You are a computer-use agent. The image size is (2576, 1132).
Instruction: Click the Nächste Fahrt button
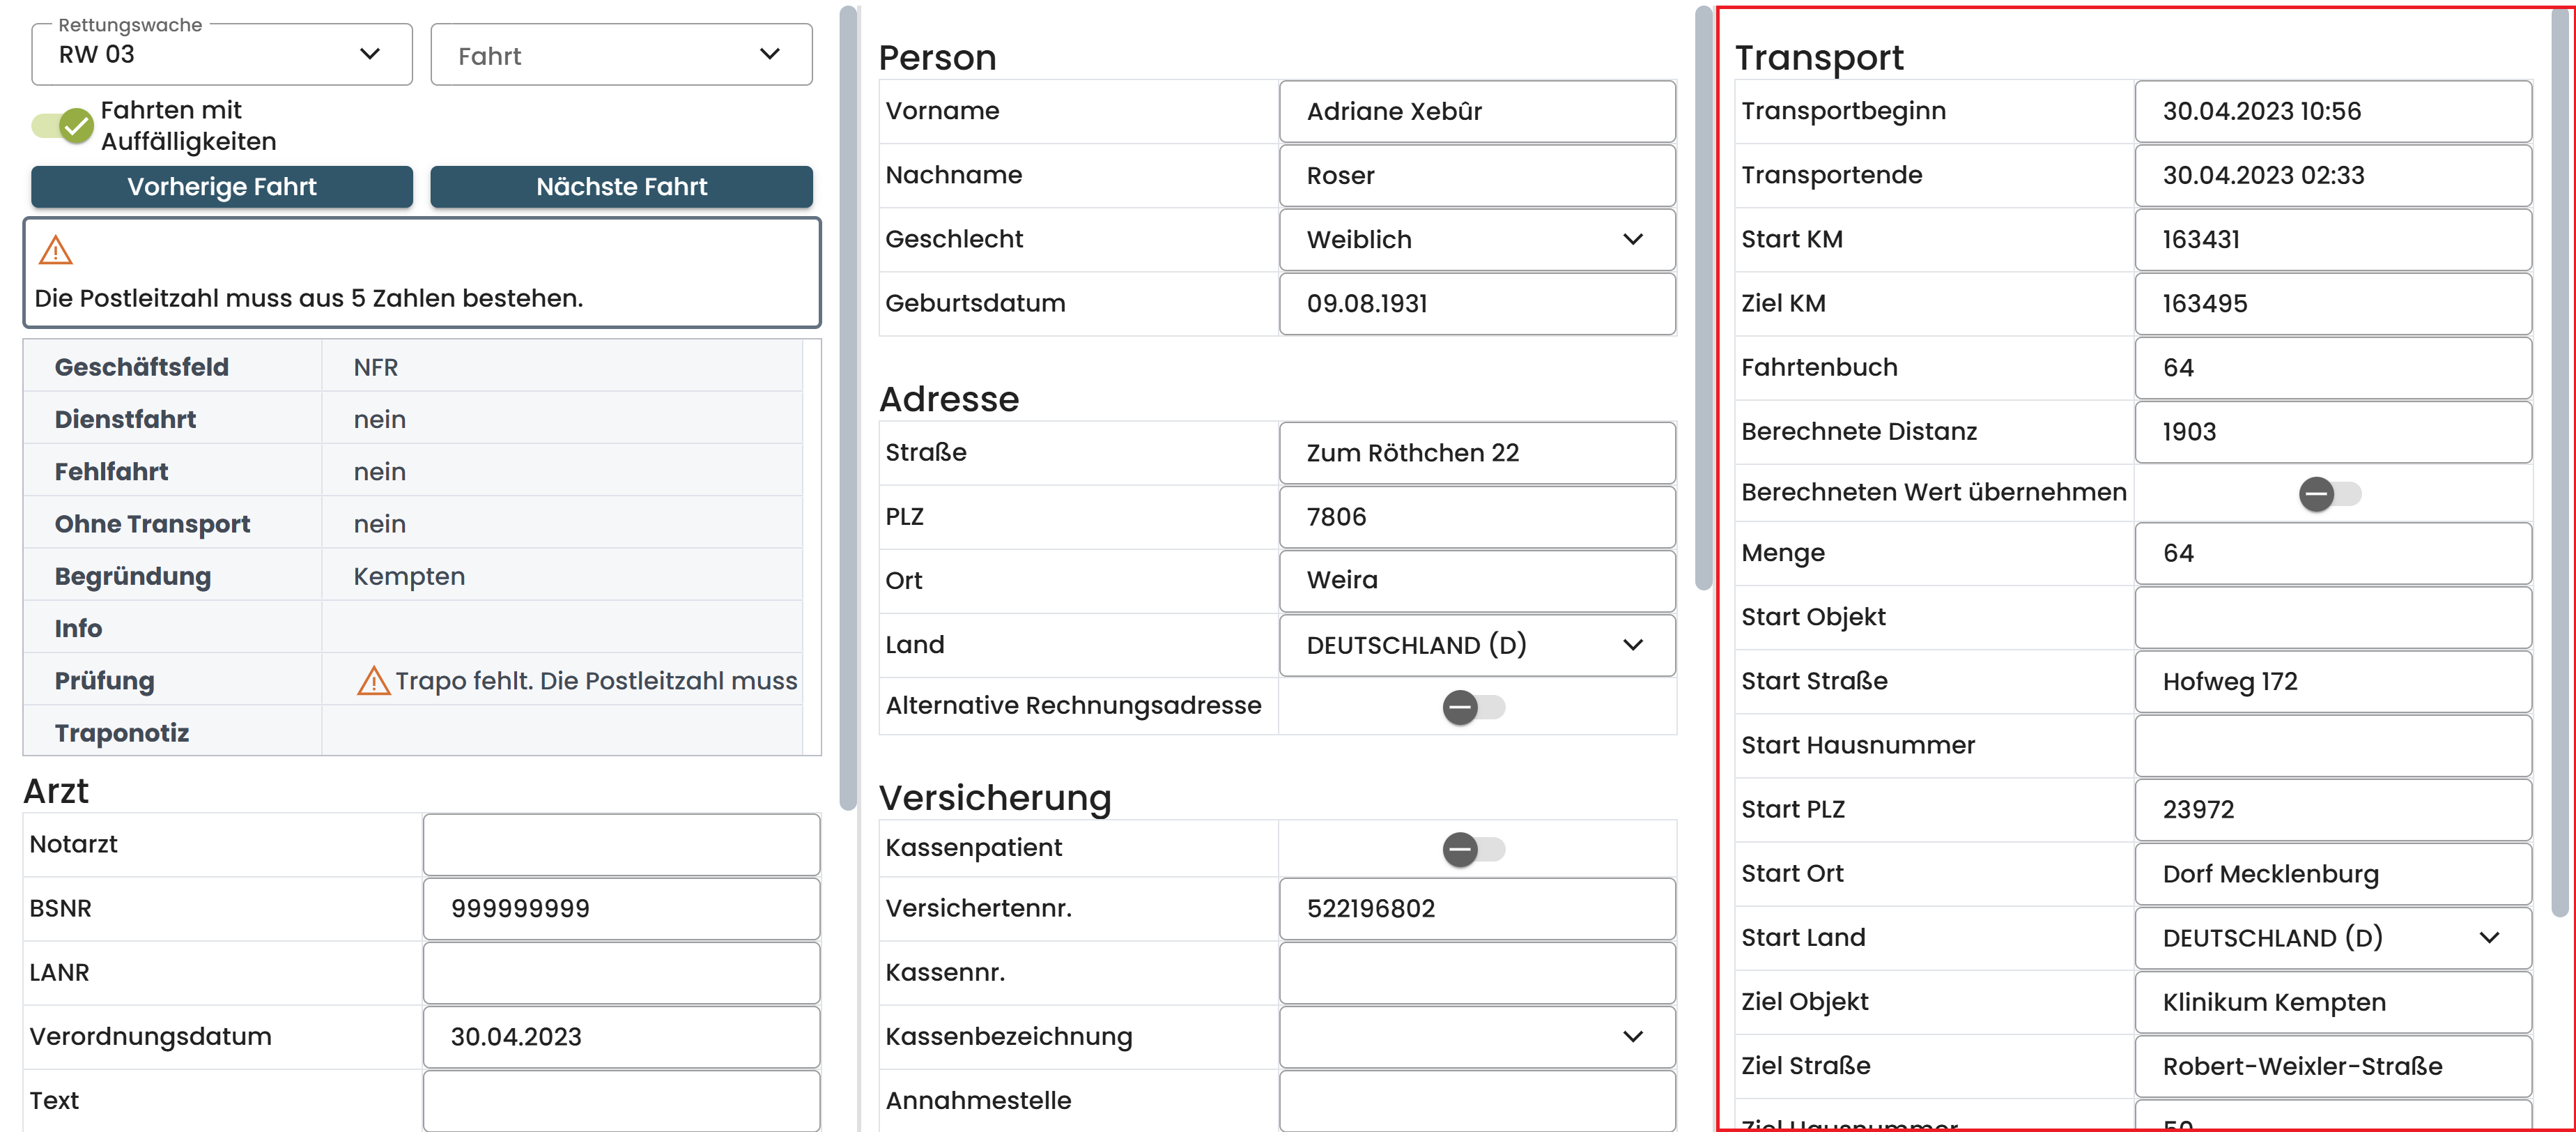point(620,187)
